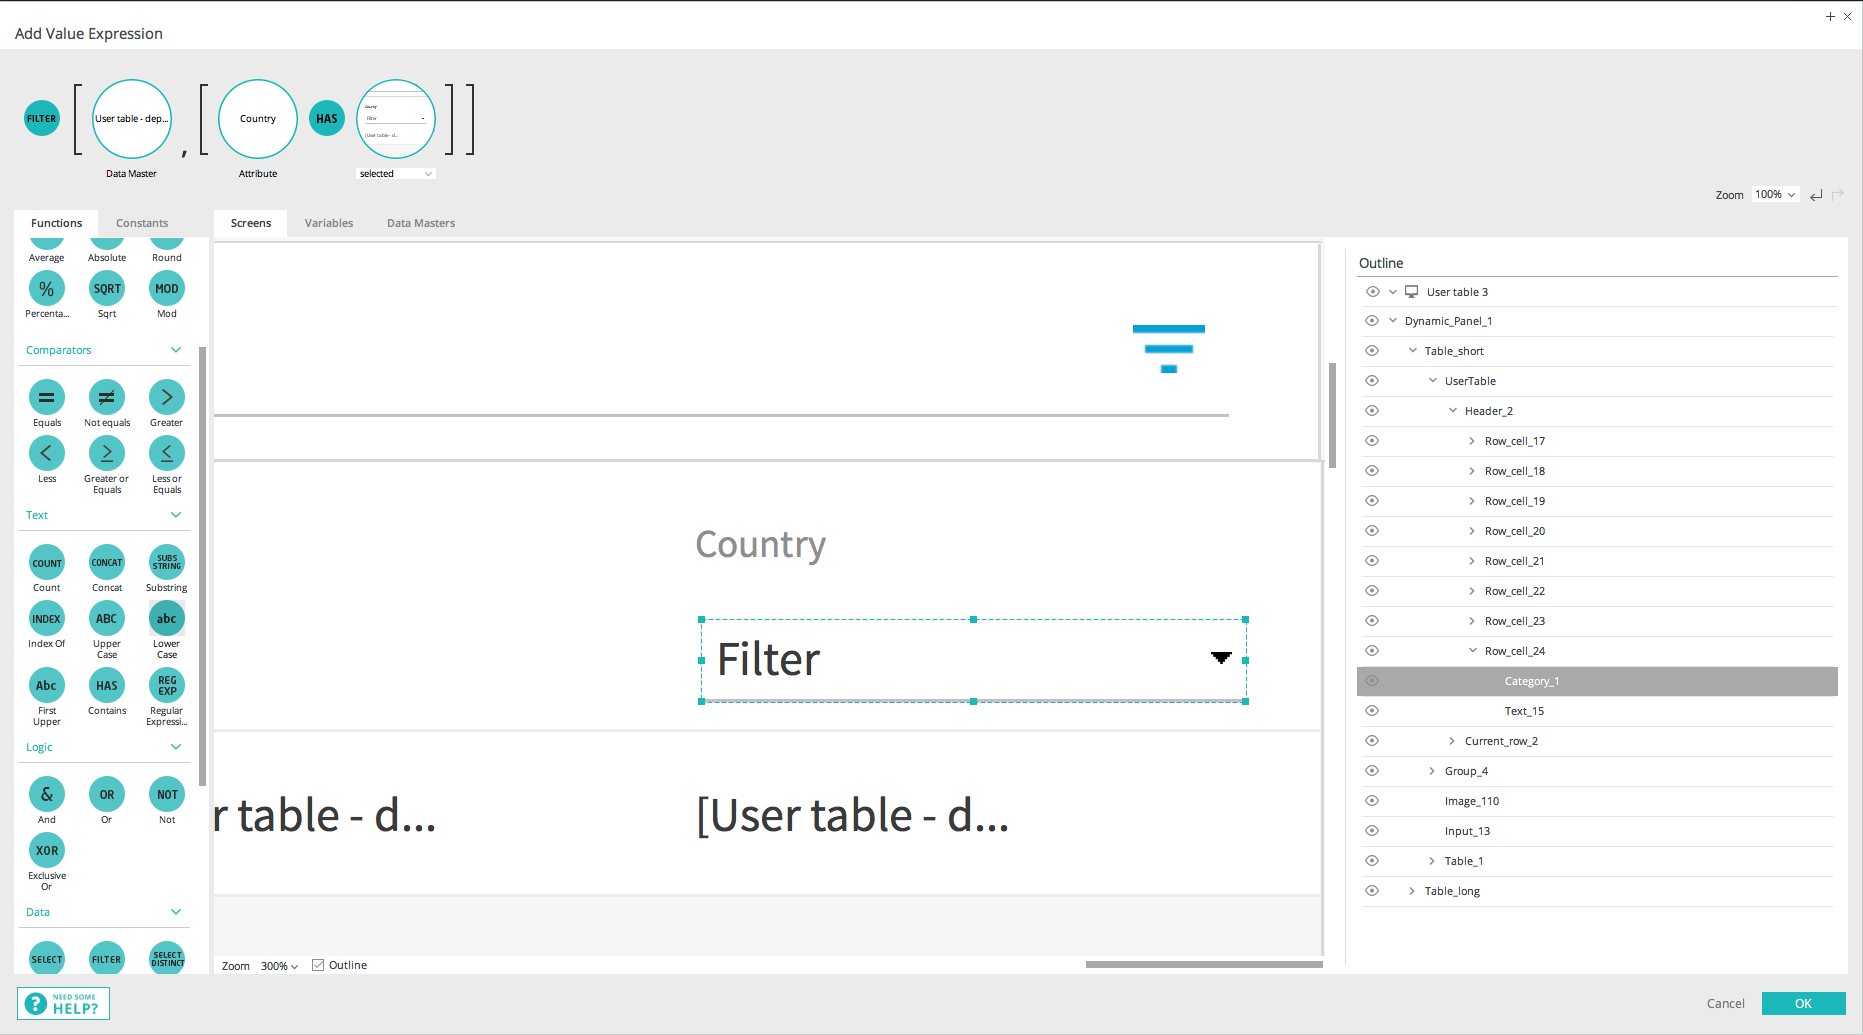Click Cancel to discard expression
This screenshot has width=1863, height=1035.
coord(1725,1003)
